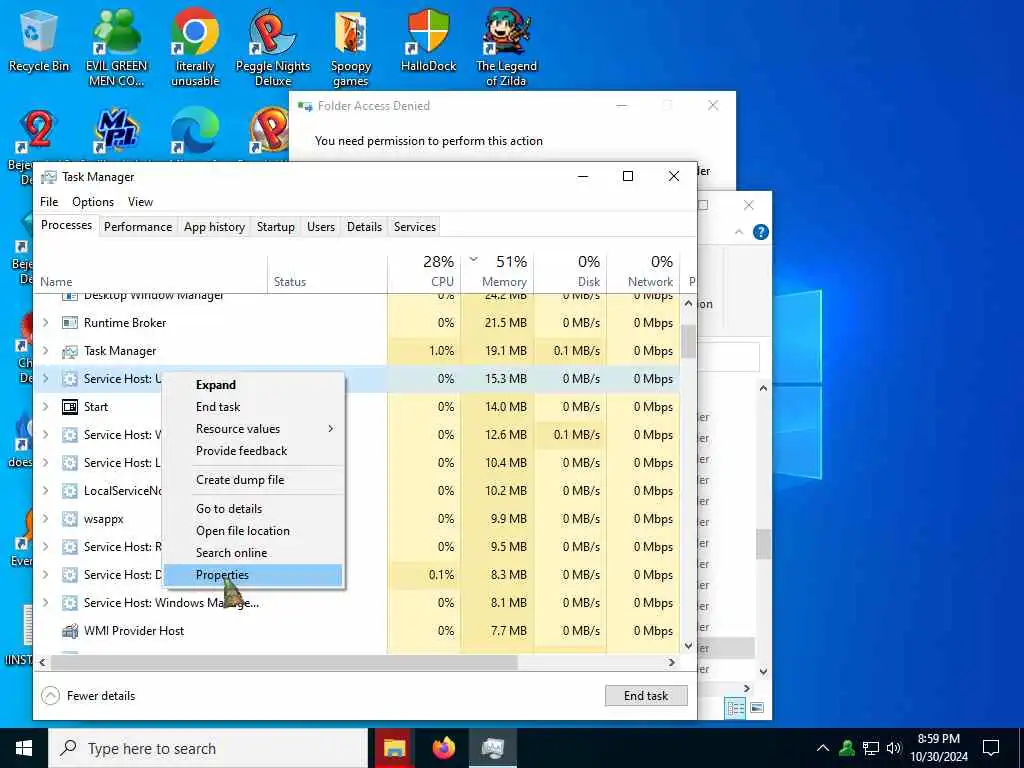Switch to the Users tab
1024x768 pixels.
321,227
